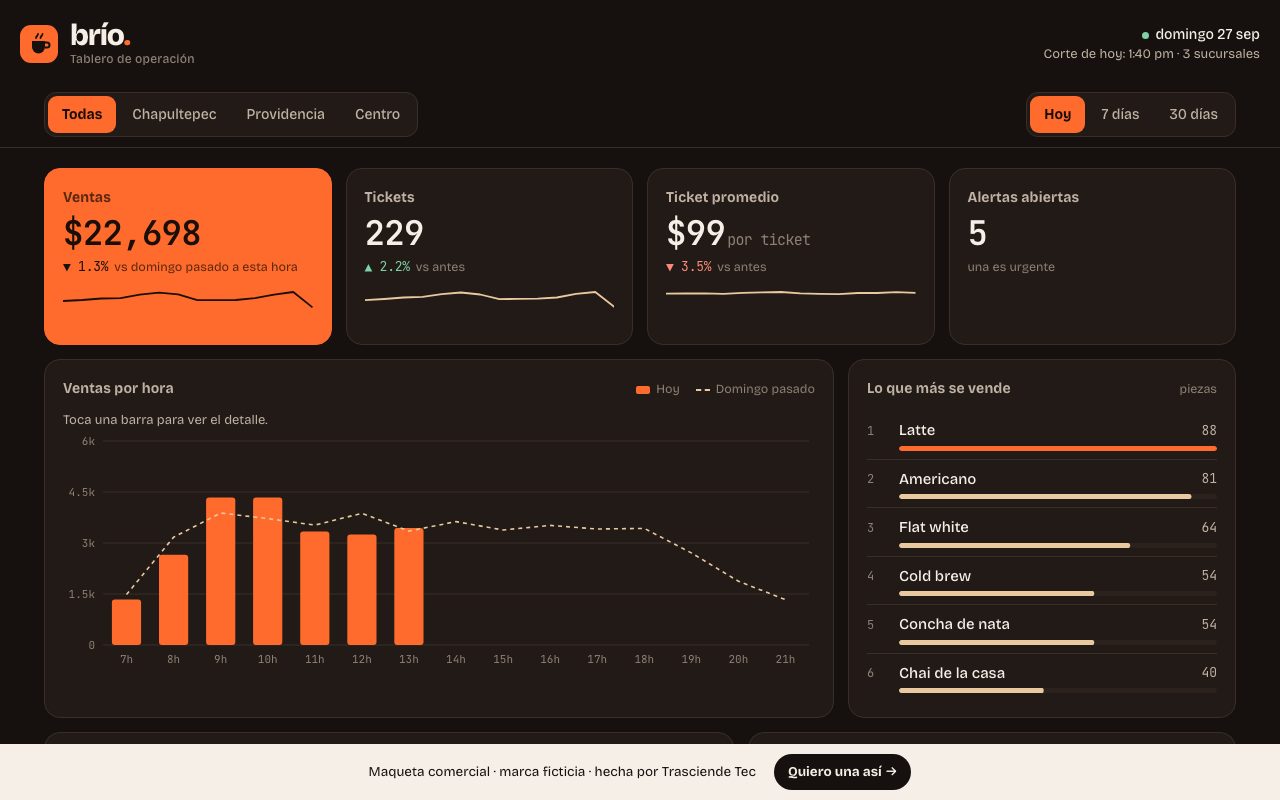1280x800 pixels.
Task: Click the 1.3% sales change indicator
Action: (x=86, y=267)
